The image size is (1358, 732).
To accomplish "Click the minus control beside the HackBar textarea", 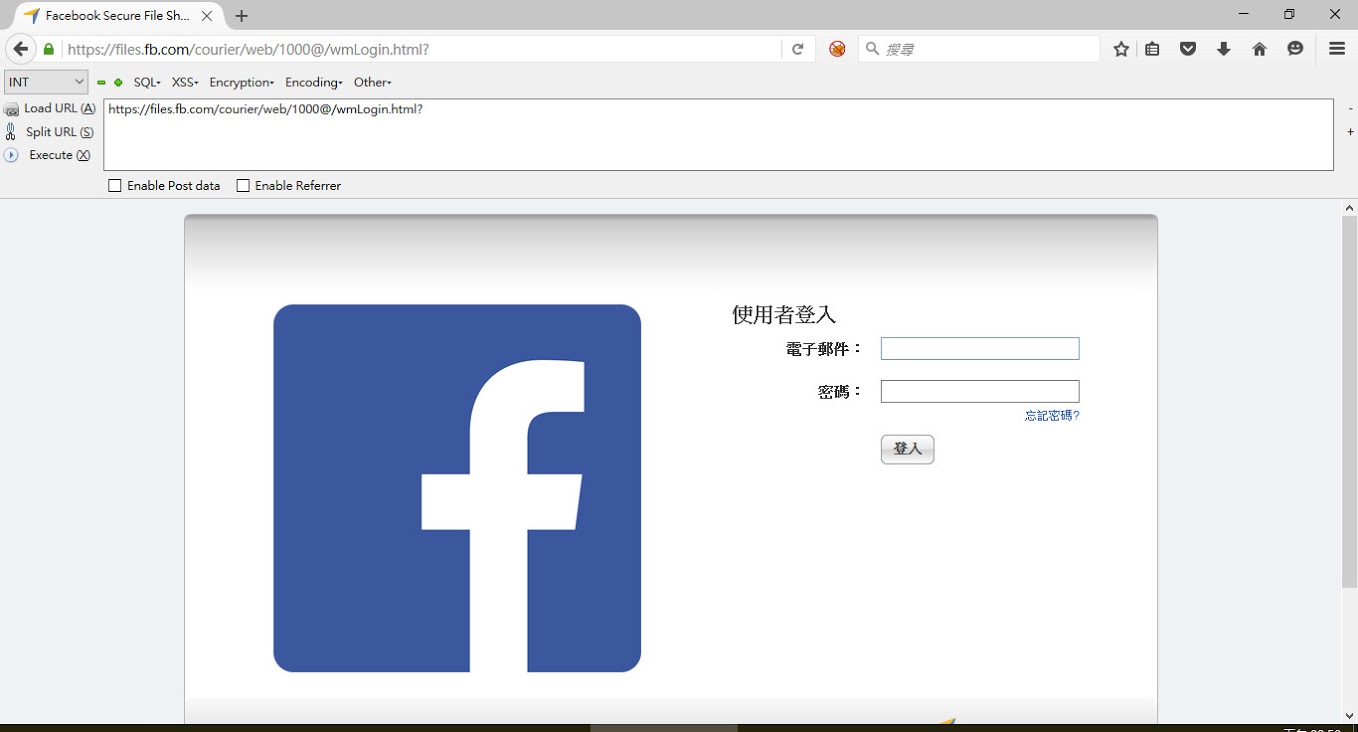I will point(1351,109).
